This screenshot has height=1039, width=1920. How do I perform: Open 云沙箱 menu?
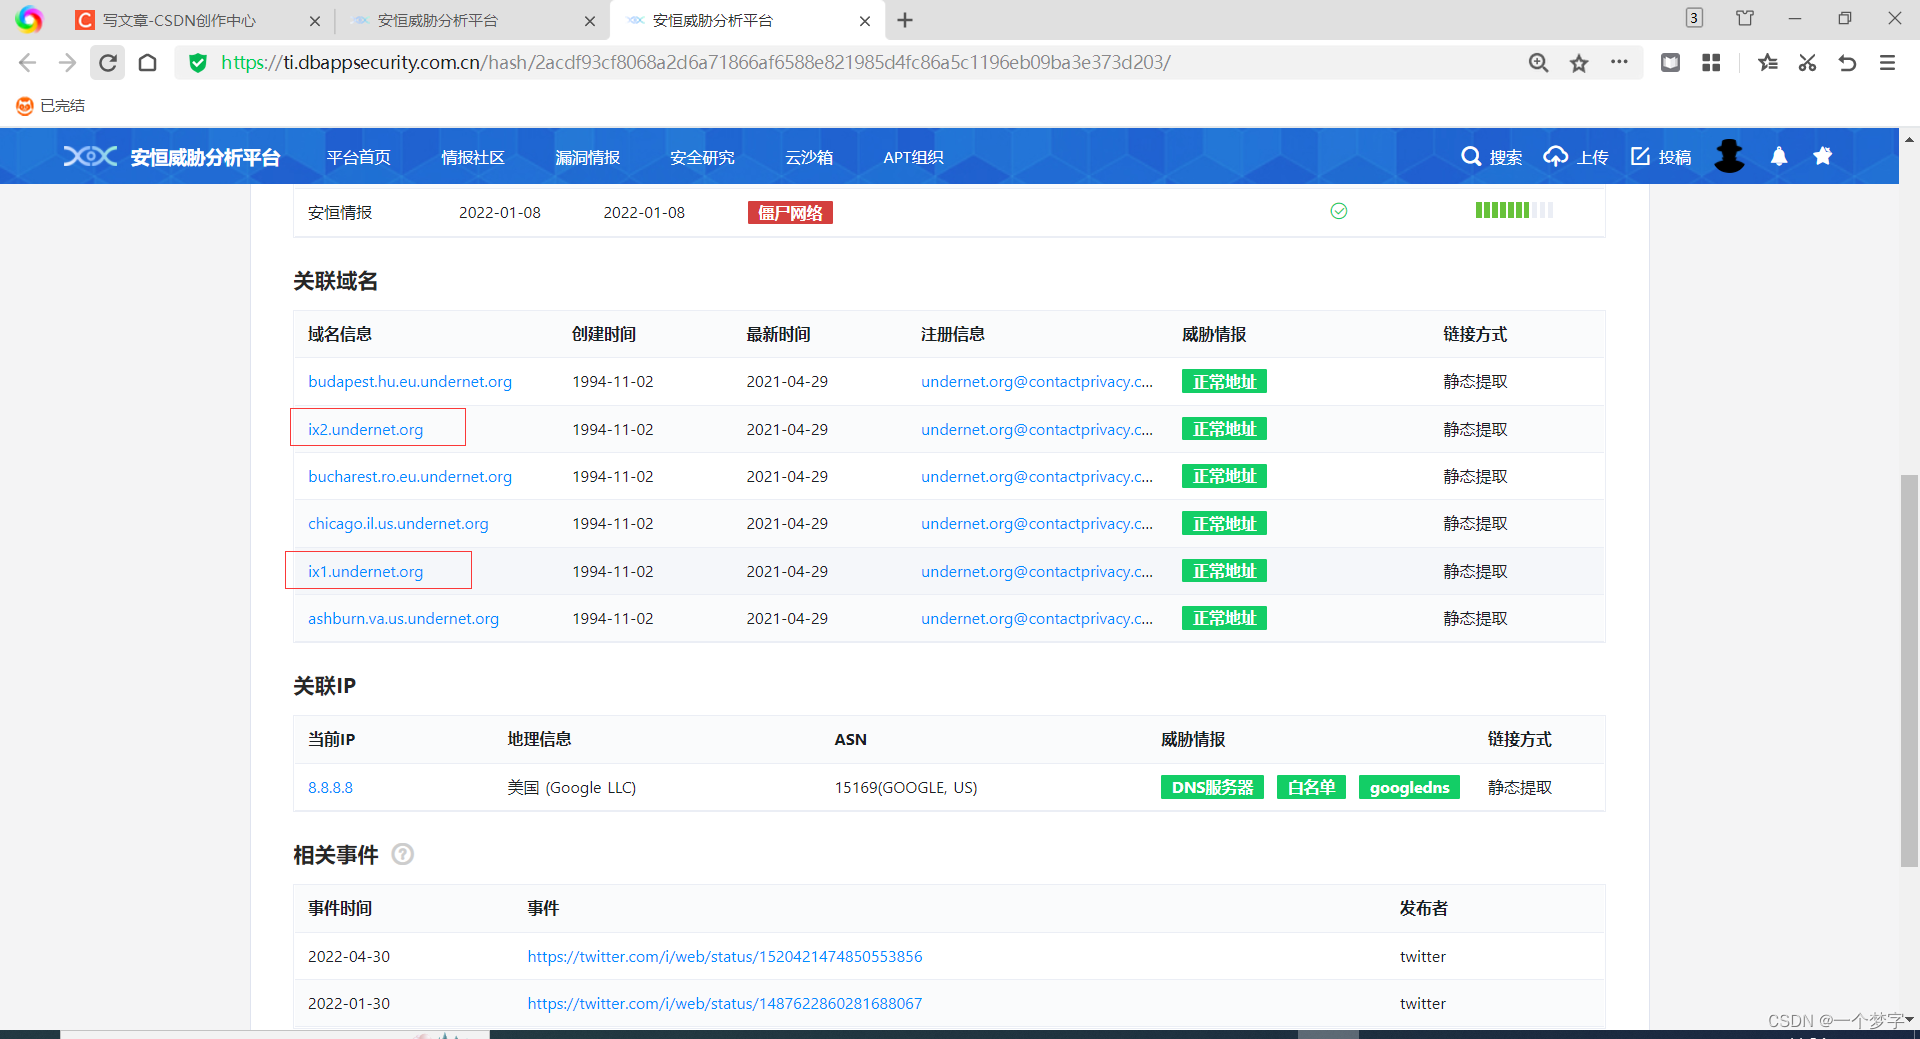pyautogui.click(x=809, y=158)
